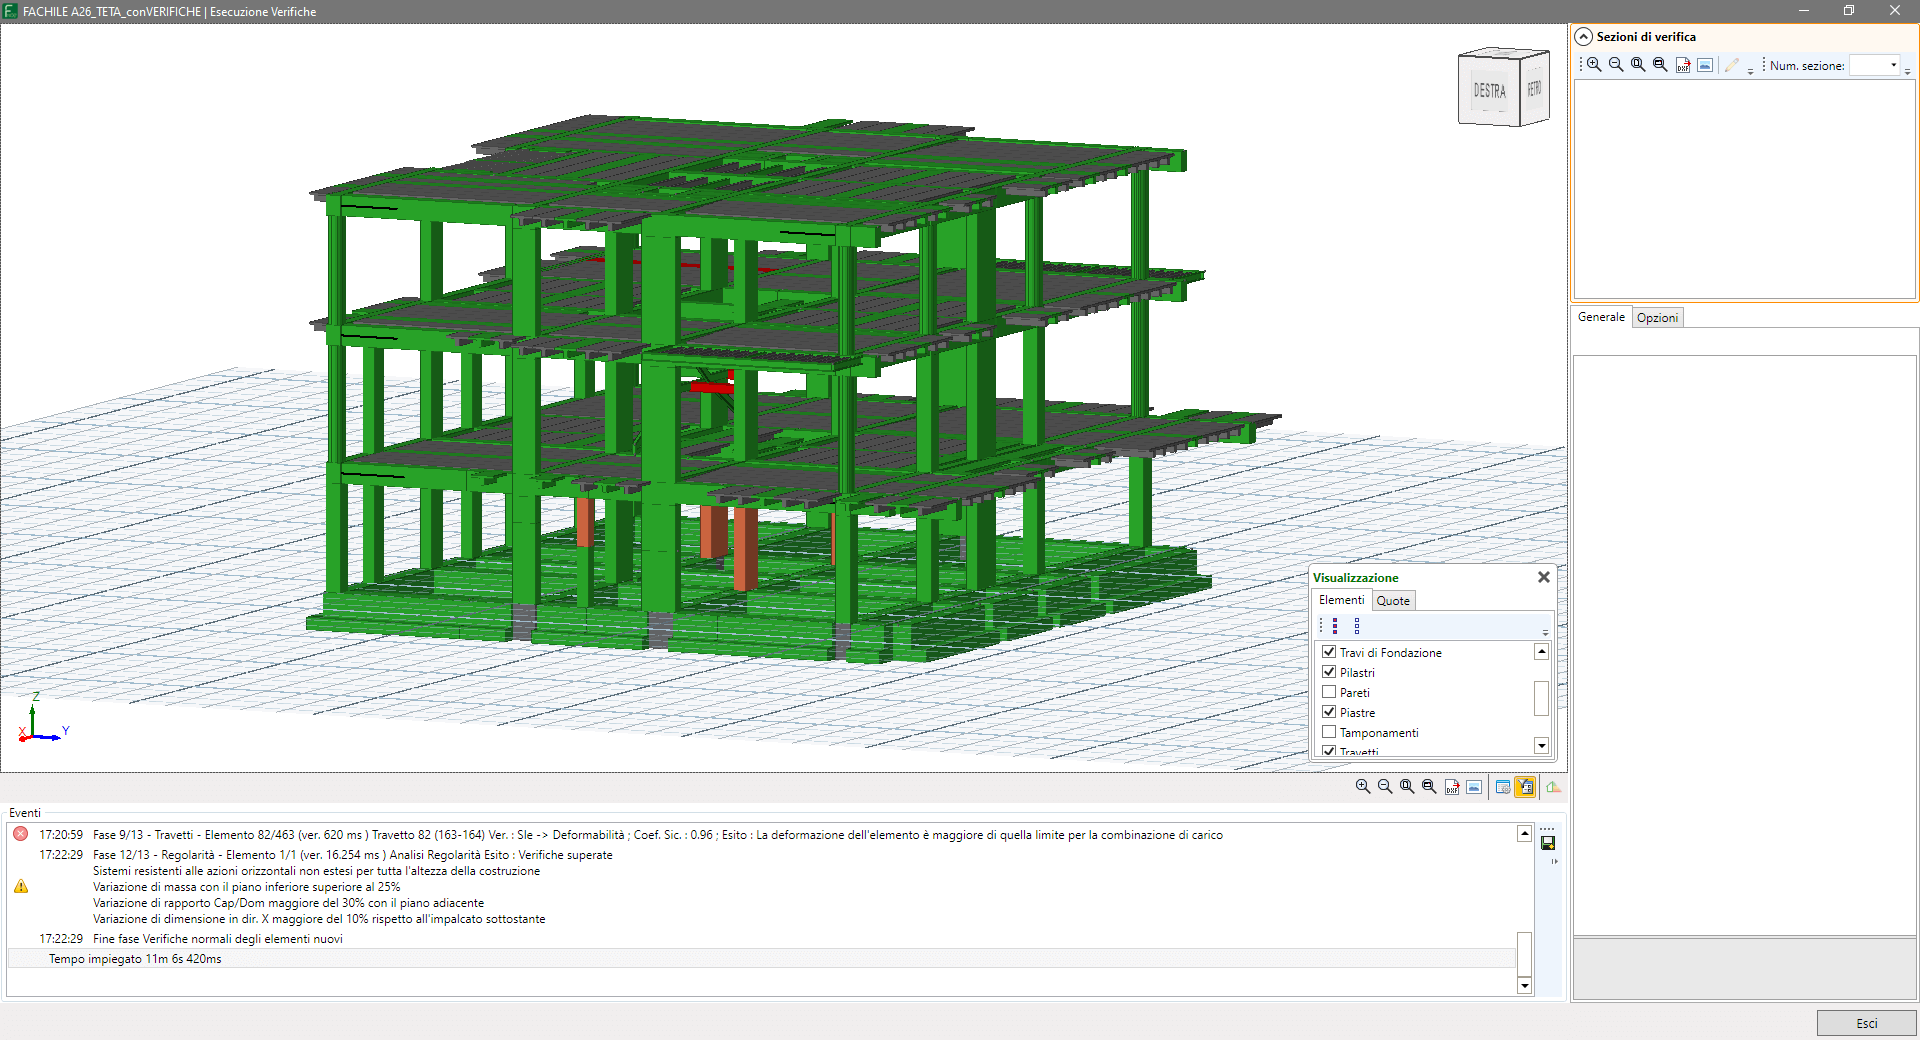Zoom out using Sezioni di verifica toolbar
1920x1040 pixels.
click(1616, 65)
